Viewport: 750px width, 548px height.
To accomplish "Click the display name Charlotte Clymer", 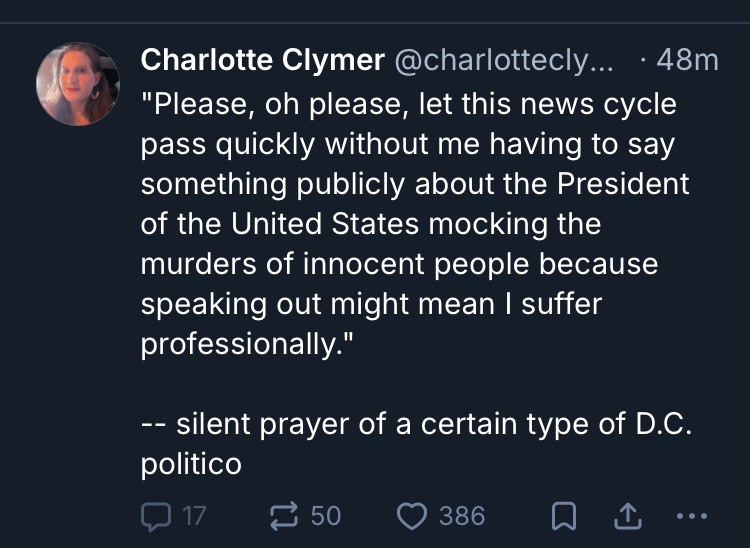I will tap(262, 60).
